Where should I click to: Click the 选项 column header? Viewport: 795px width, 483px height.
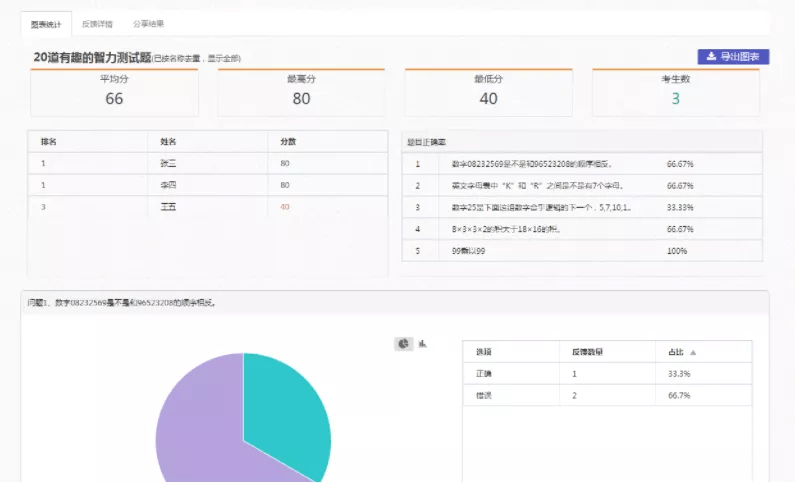point(484,352)
